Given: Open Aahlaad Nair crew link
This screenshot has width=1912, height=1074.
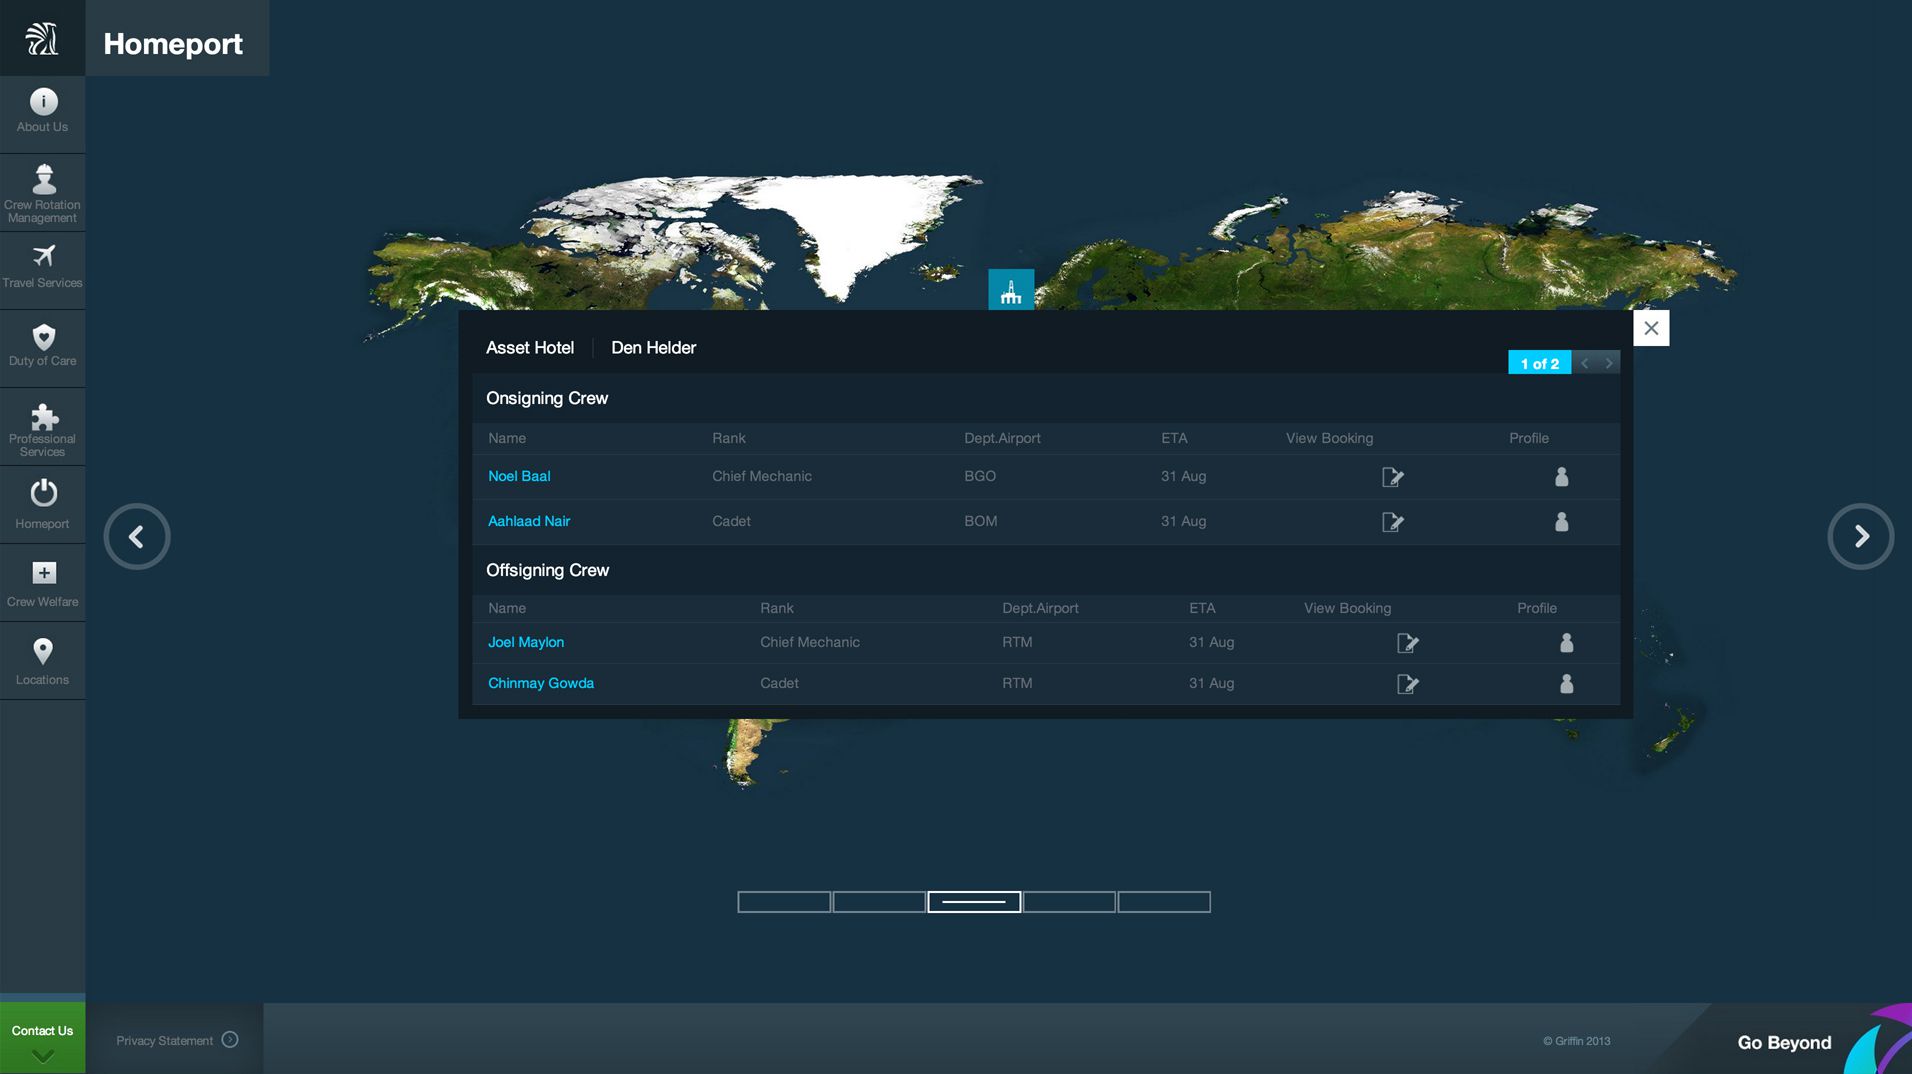Looking at the screenshot, I should (x=529, y=521).
